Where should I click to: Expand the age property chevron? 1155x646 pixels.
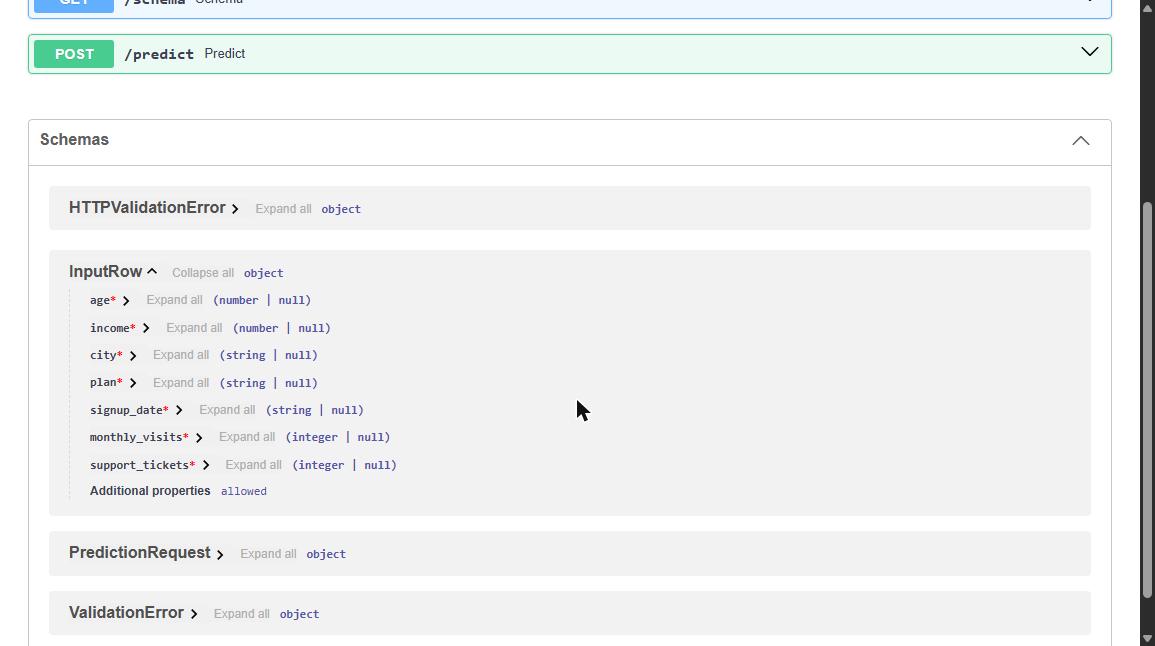pos(126,301)
